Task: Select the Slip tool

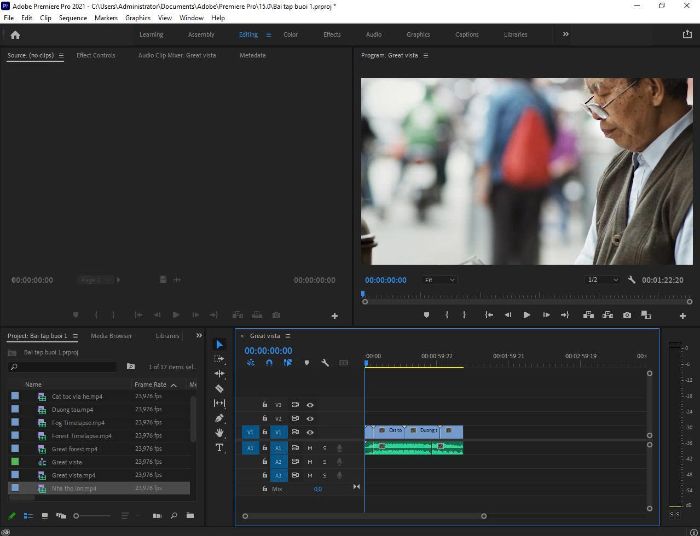Action: (219, 403)
